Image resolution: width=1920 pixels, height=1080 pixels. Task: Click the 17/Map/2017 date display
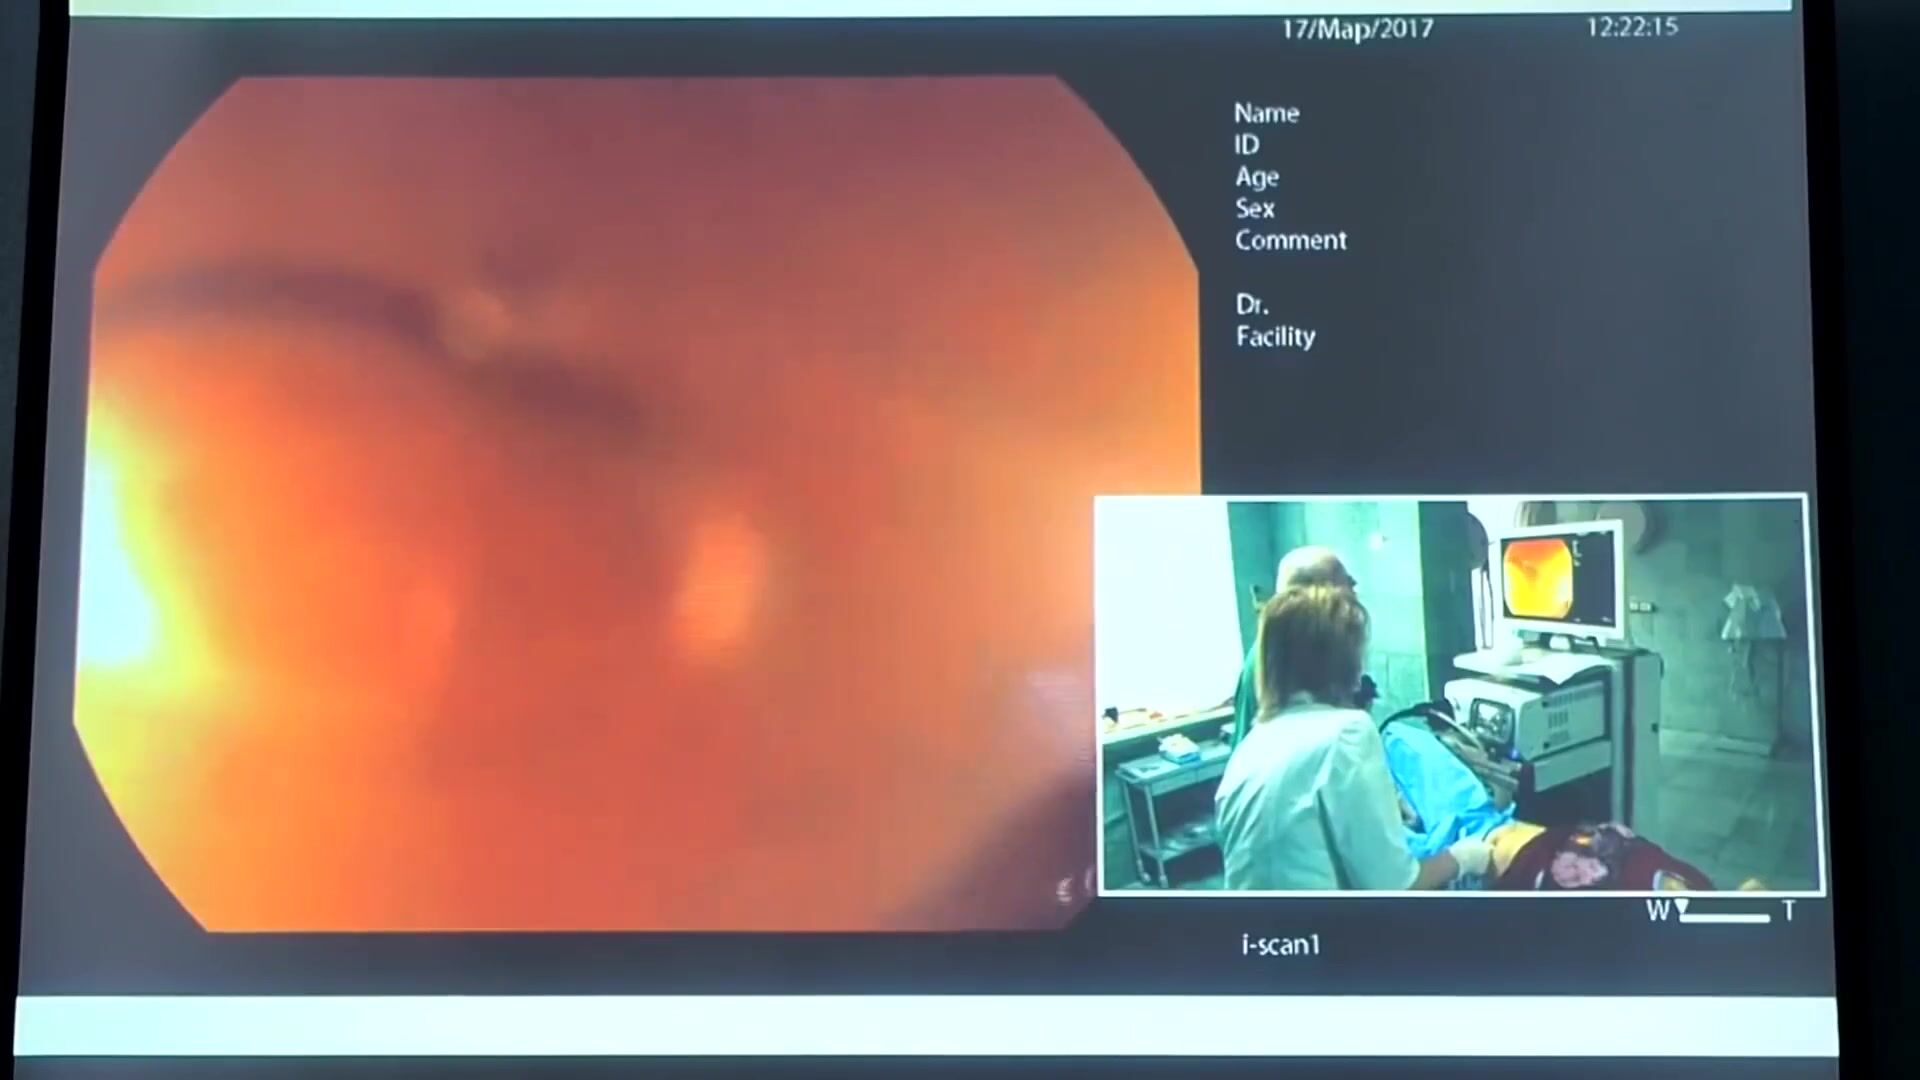1357,29
